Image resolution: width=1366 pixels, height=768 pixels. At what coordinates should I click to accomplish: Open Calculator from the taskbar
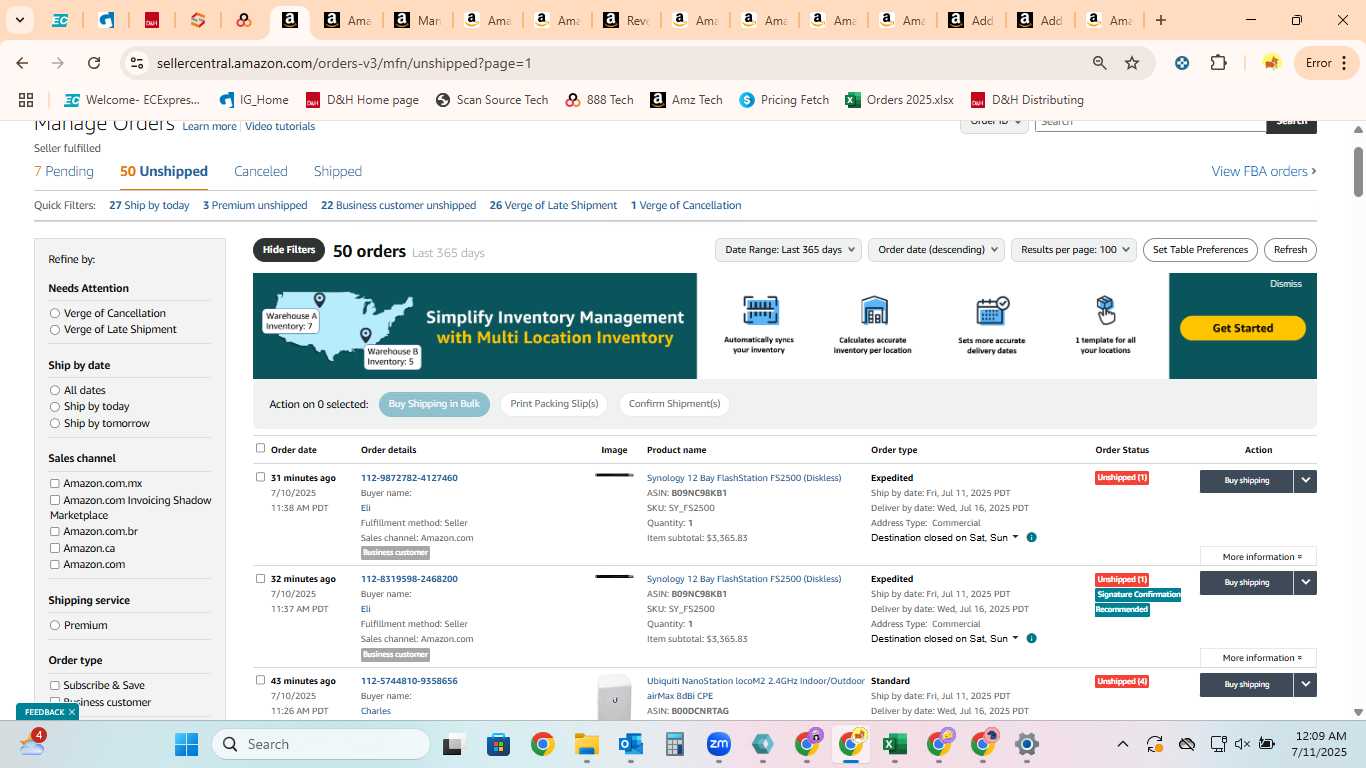point(674,744)
